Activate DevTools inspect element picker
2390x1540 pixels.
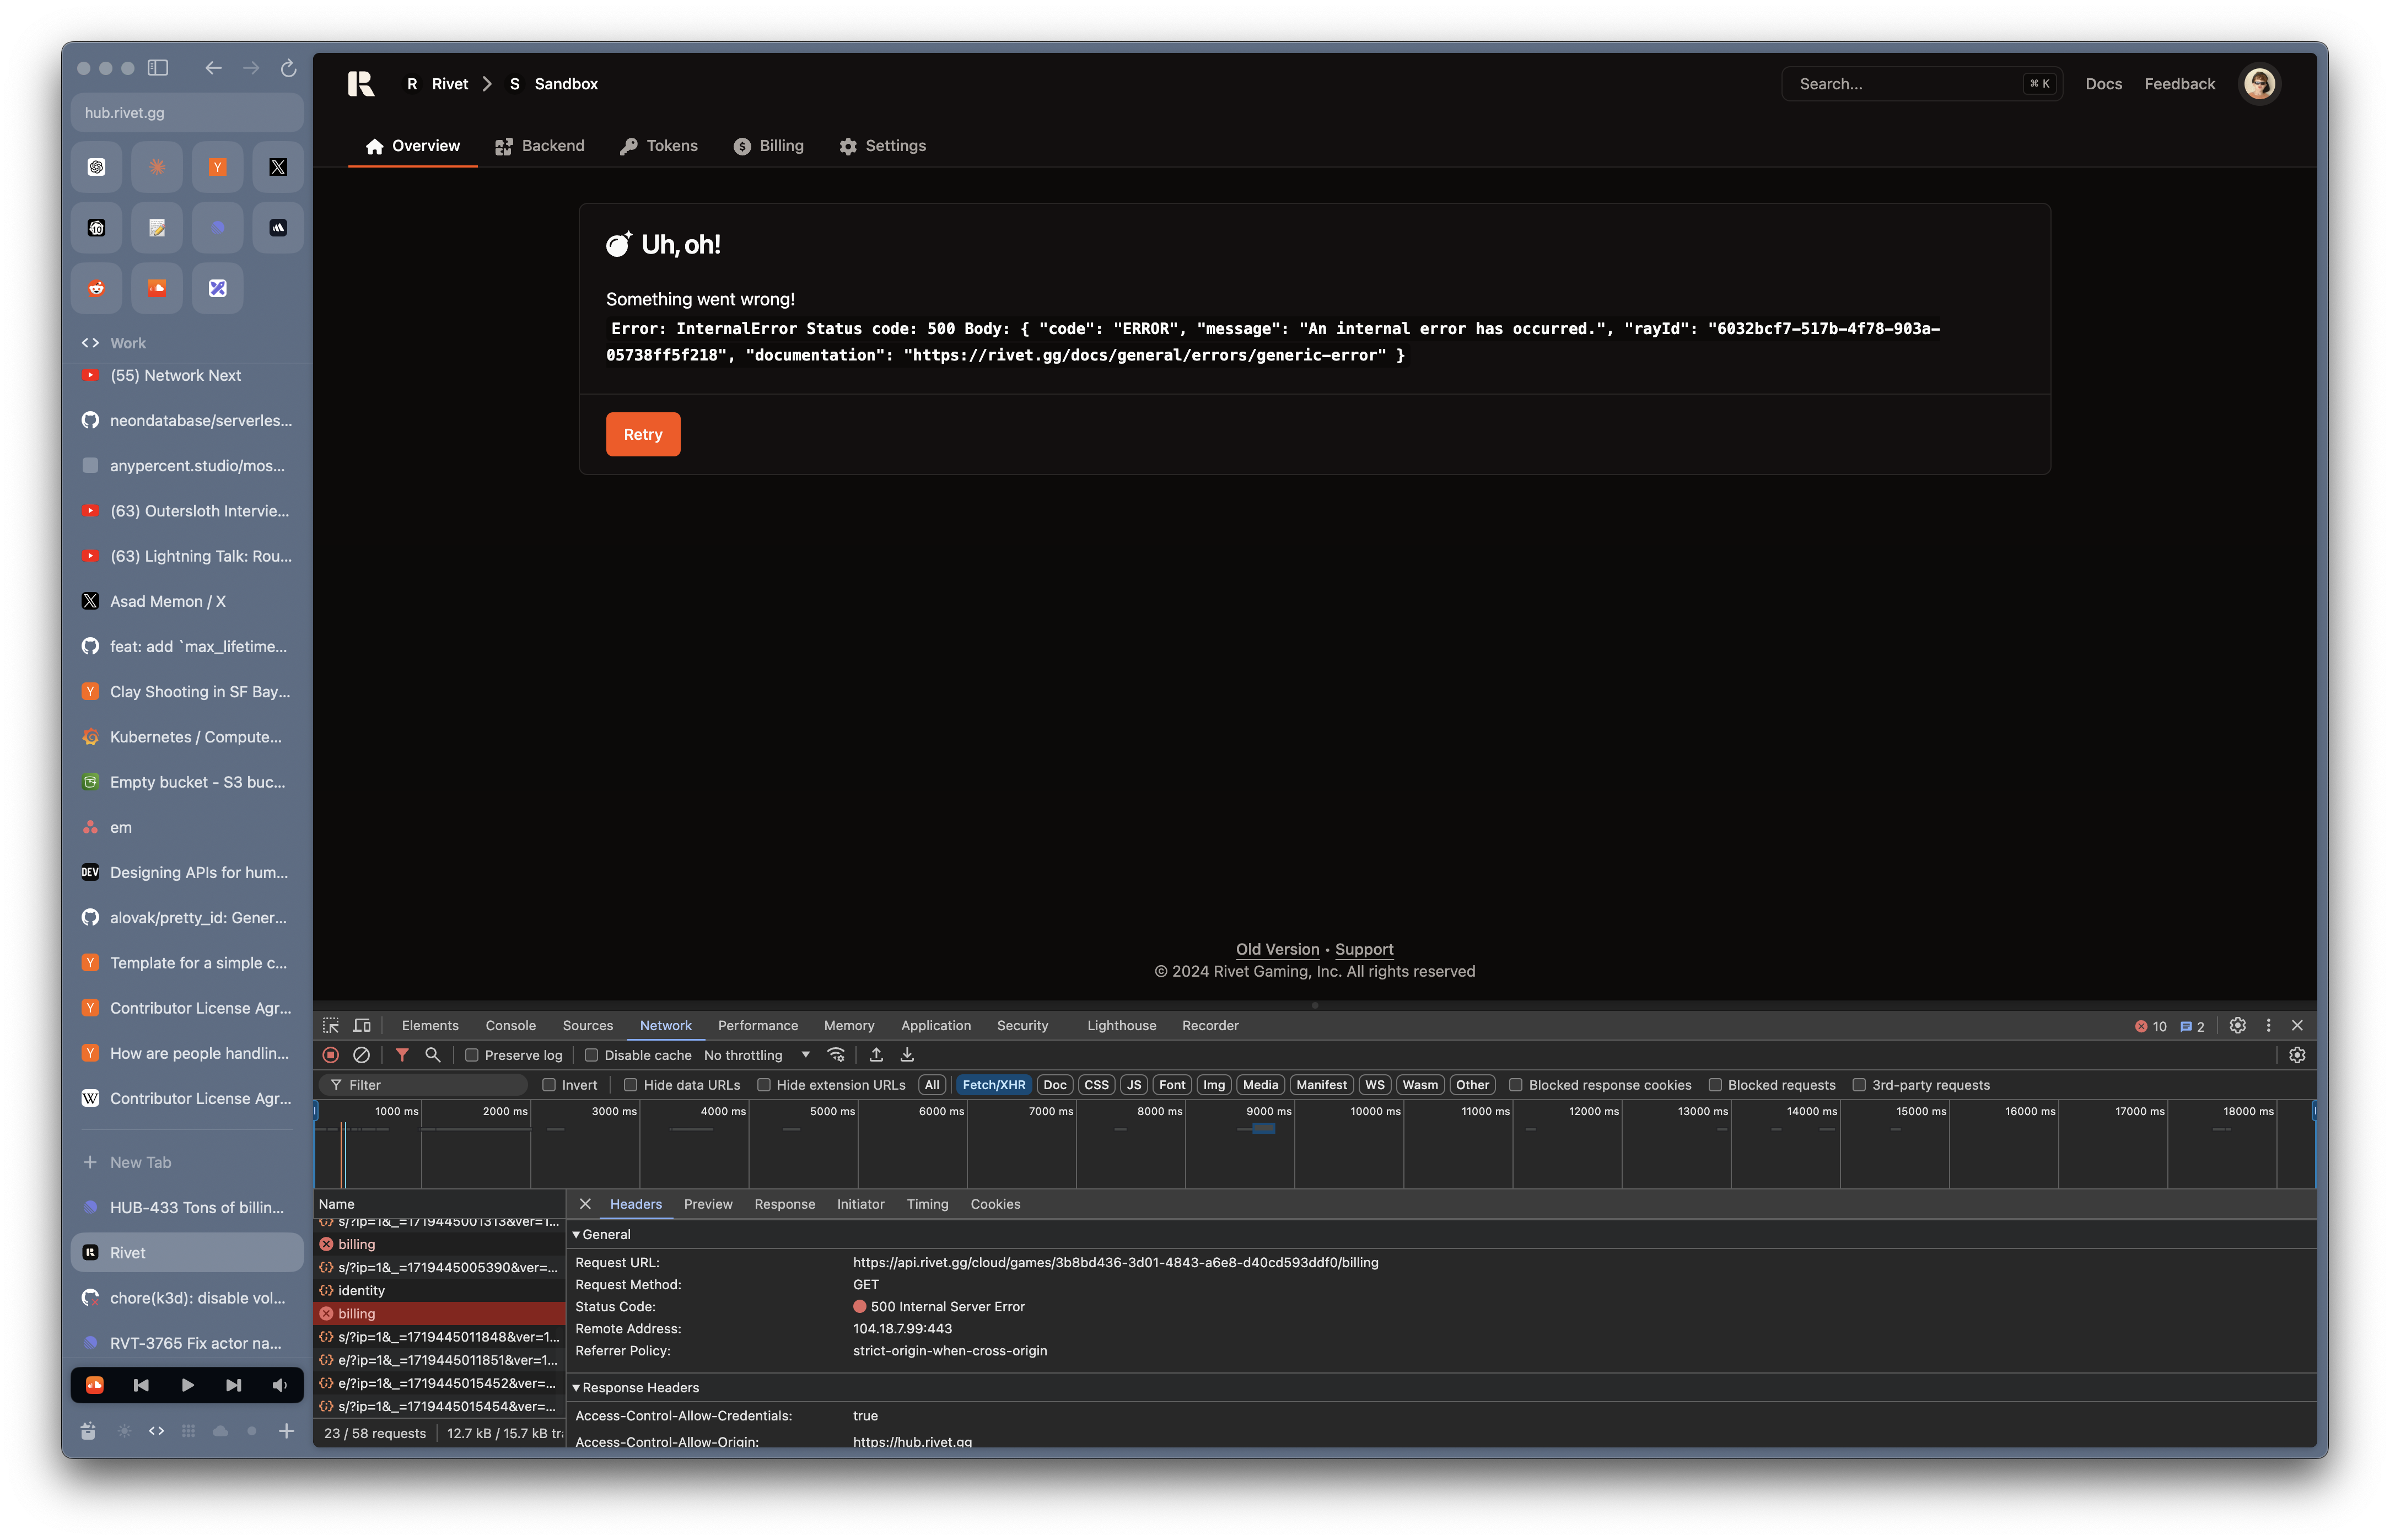(331, 1026)
